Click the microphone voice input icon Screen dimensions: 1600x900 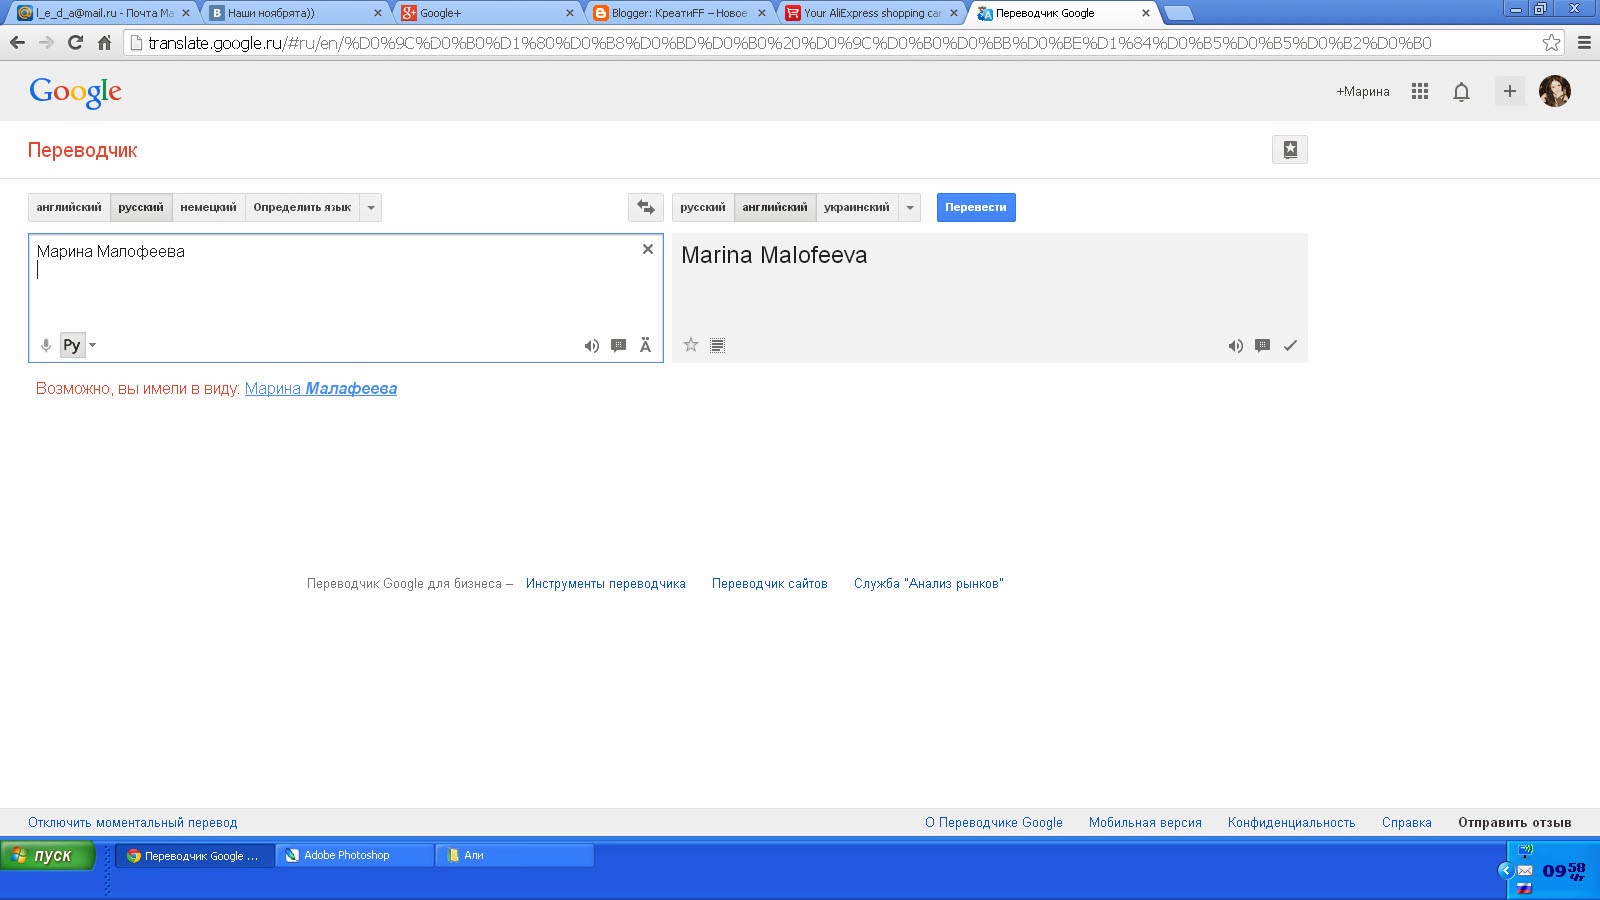46,345
